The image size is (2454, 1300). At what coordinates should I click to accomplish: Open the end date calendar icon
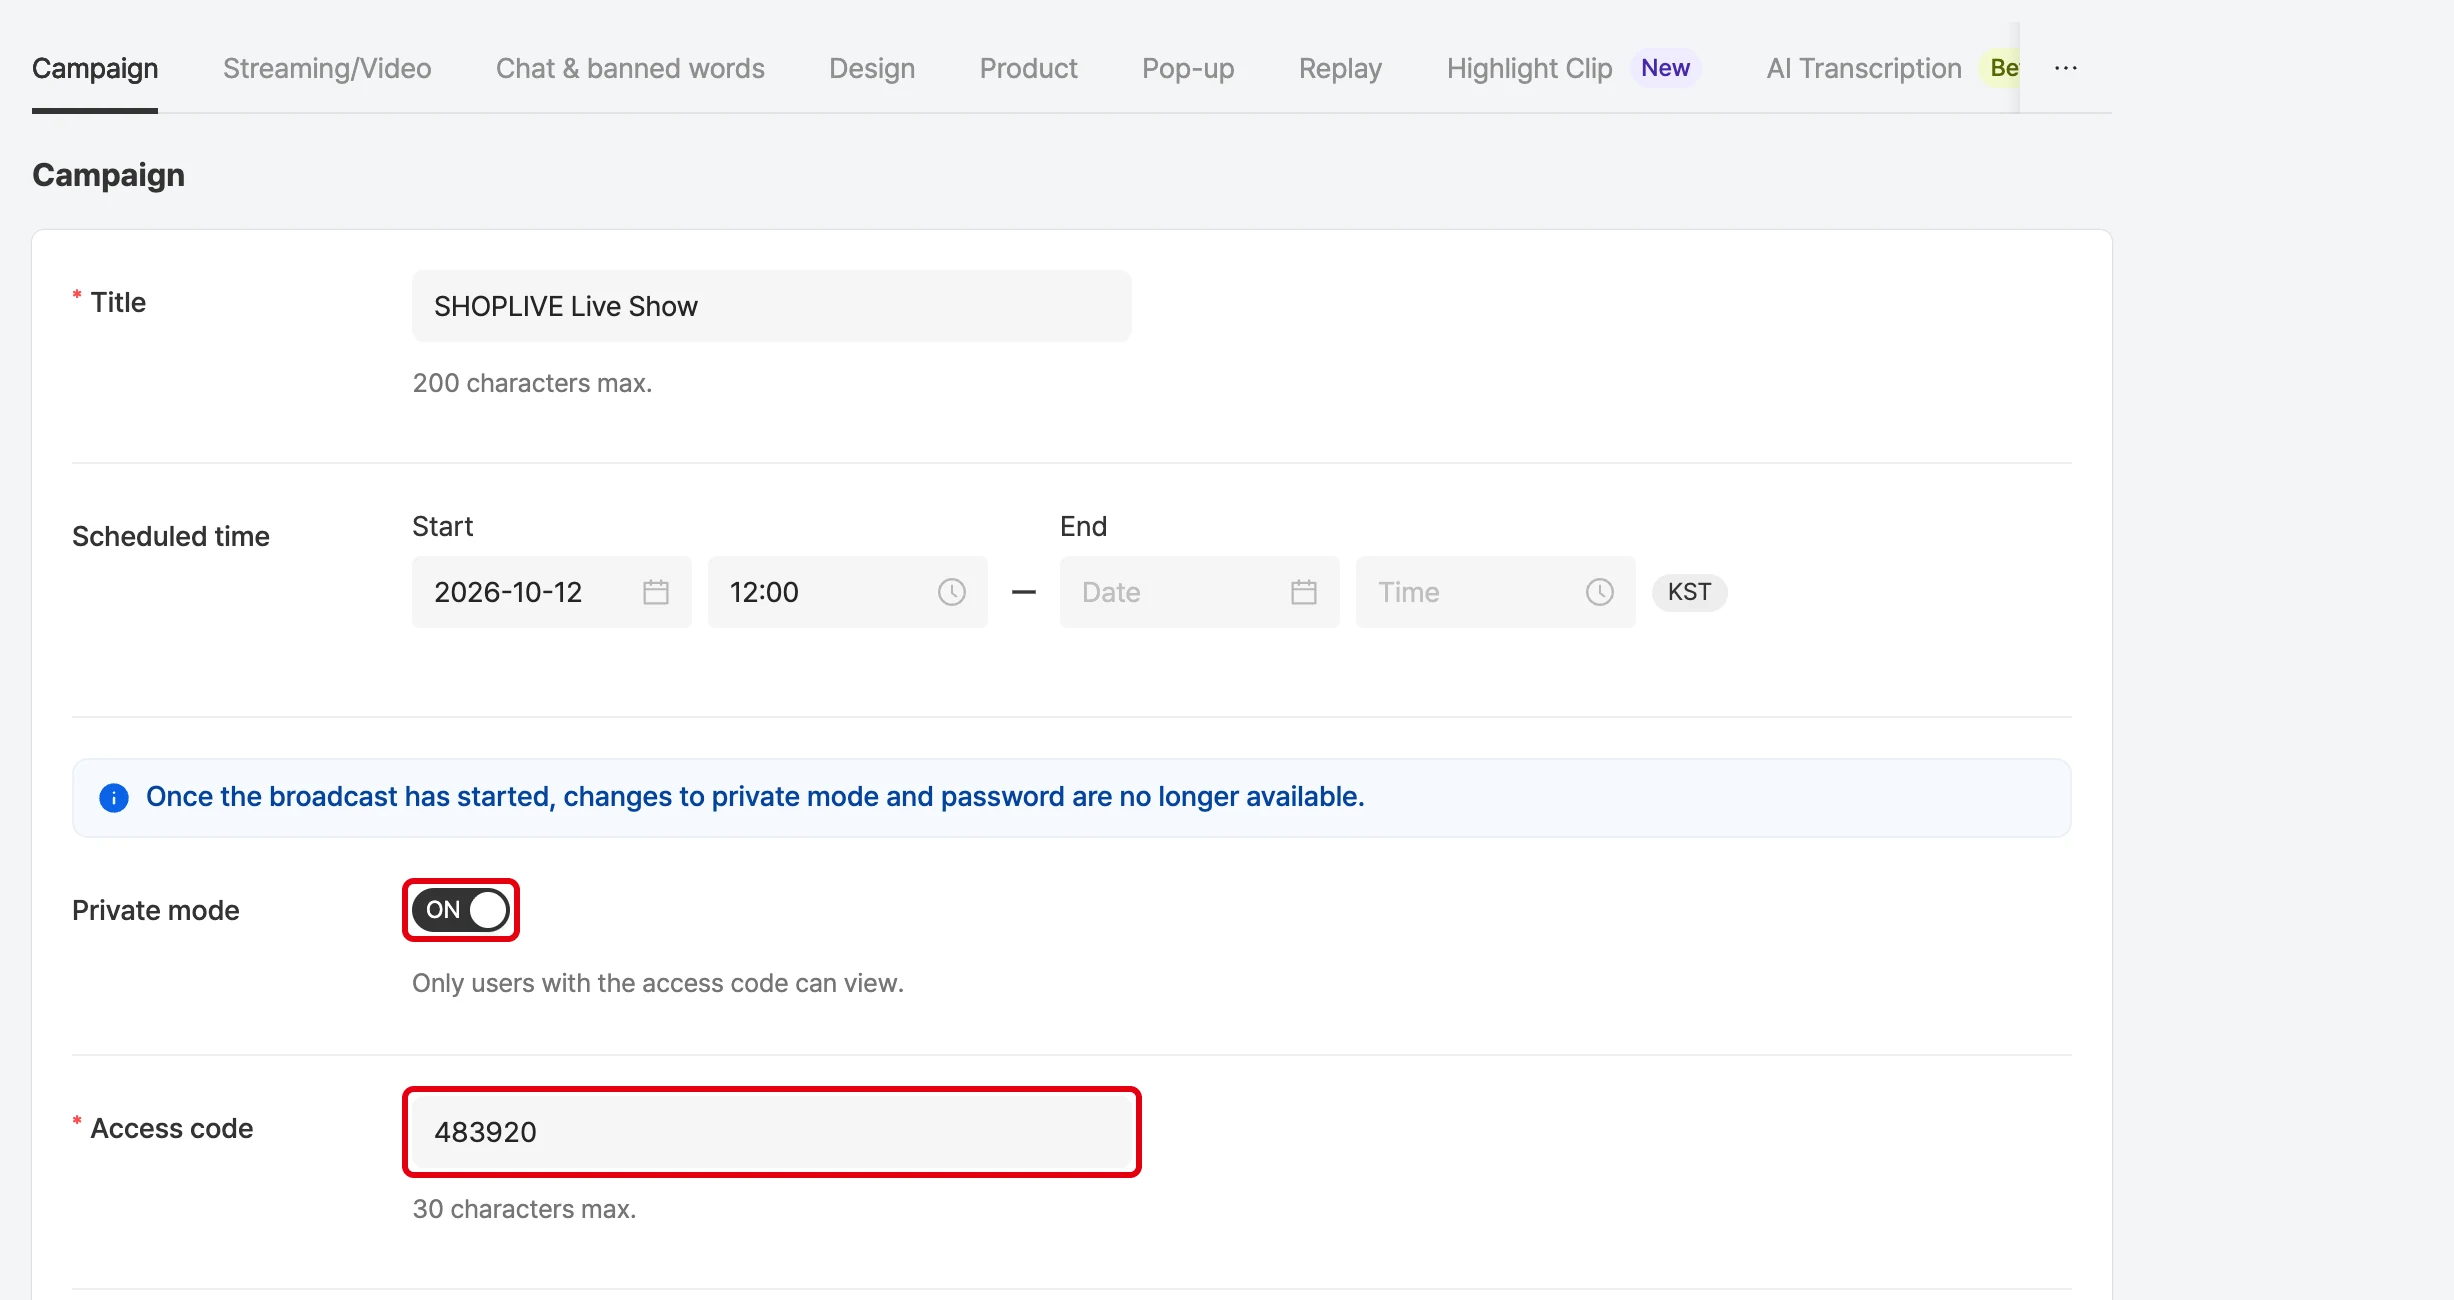[1304, 592]
